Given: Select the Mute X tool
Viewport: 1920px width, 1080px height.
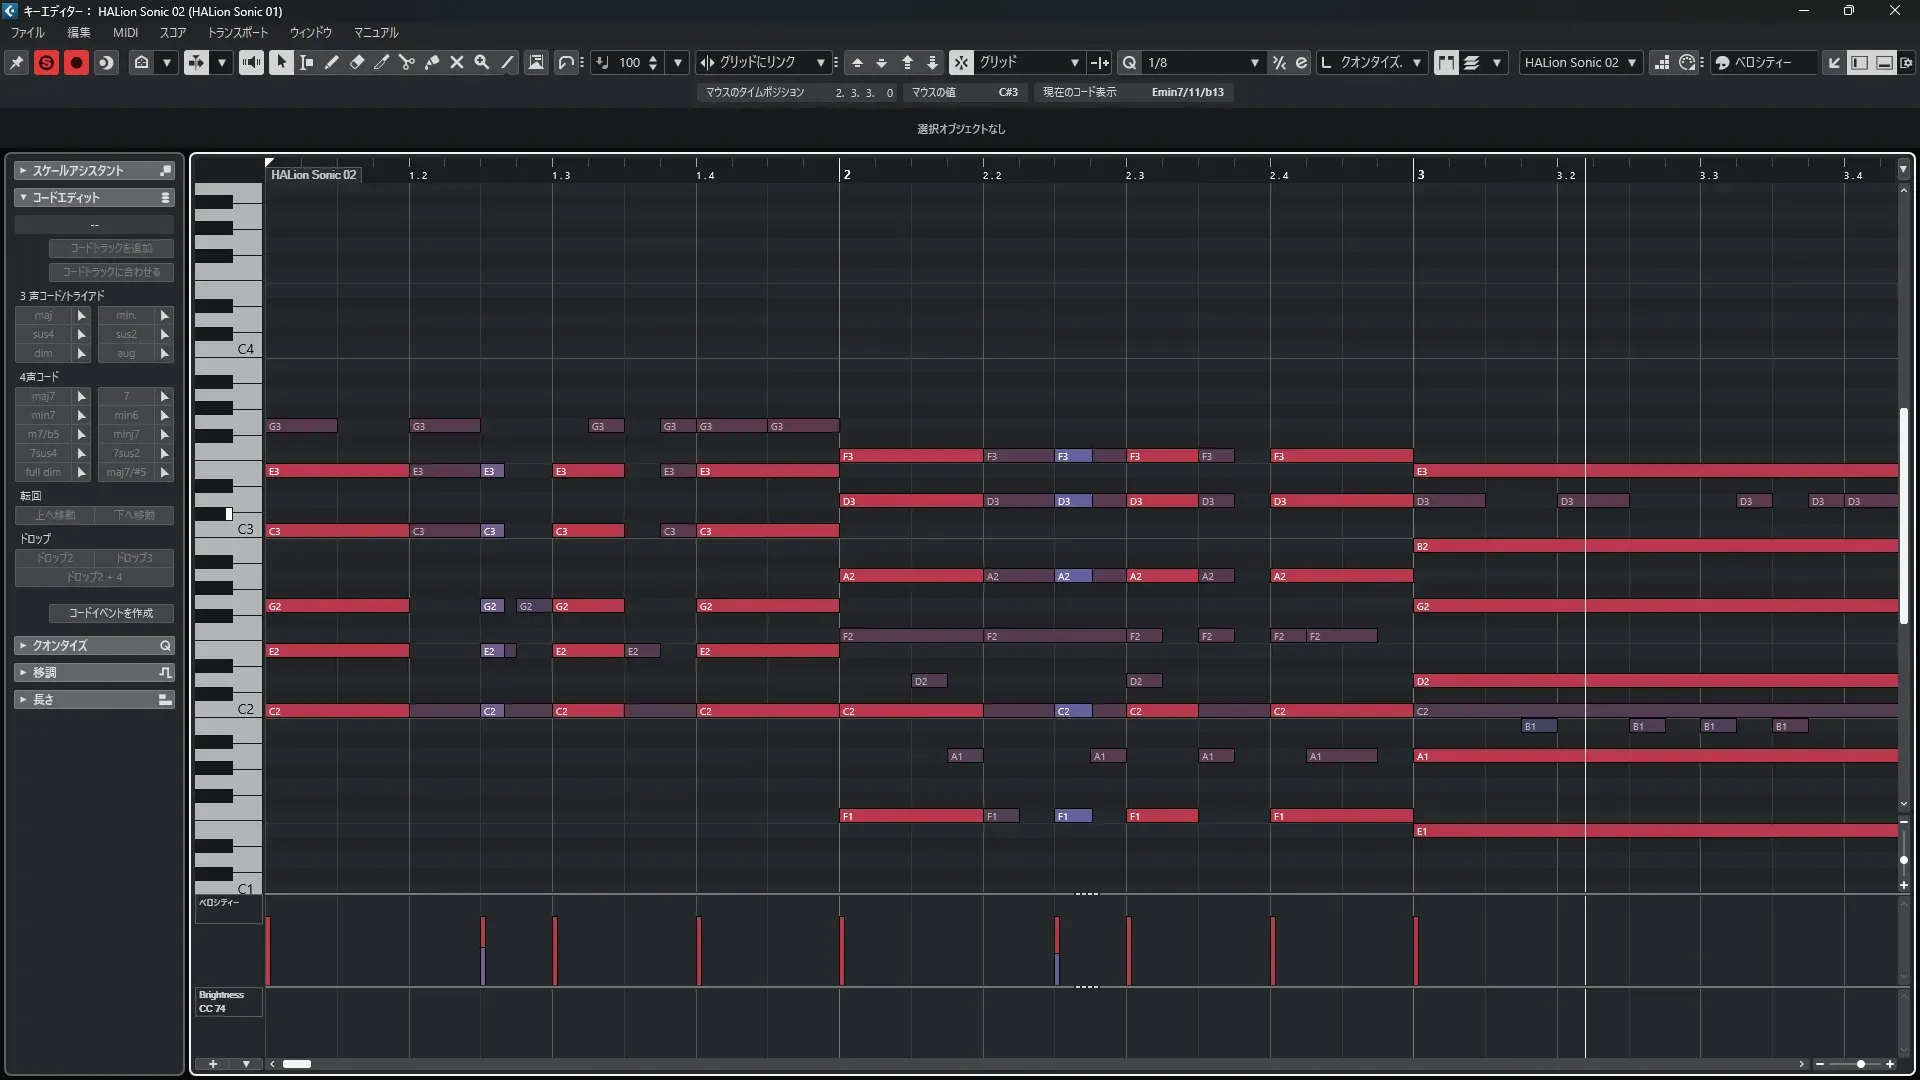Looking at the screenshot, I should tap(457, 62).
